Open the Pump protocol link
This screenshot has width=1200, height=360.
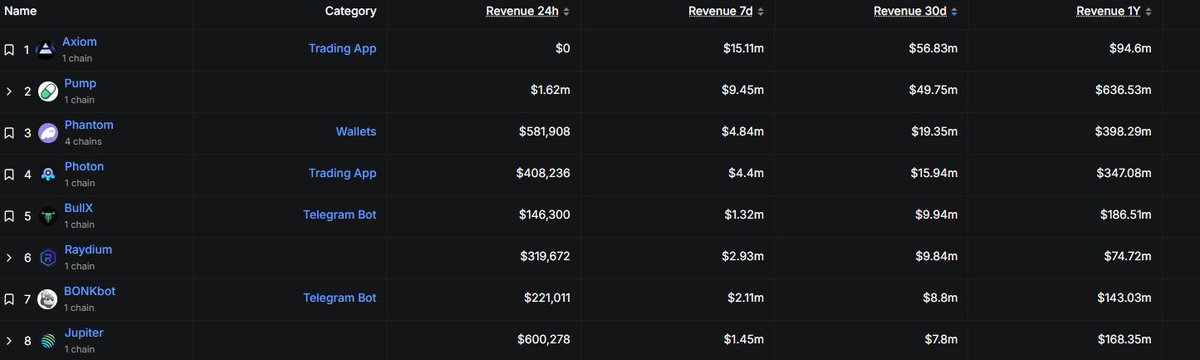coord(79,84)
